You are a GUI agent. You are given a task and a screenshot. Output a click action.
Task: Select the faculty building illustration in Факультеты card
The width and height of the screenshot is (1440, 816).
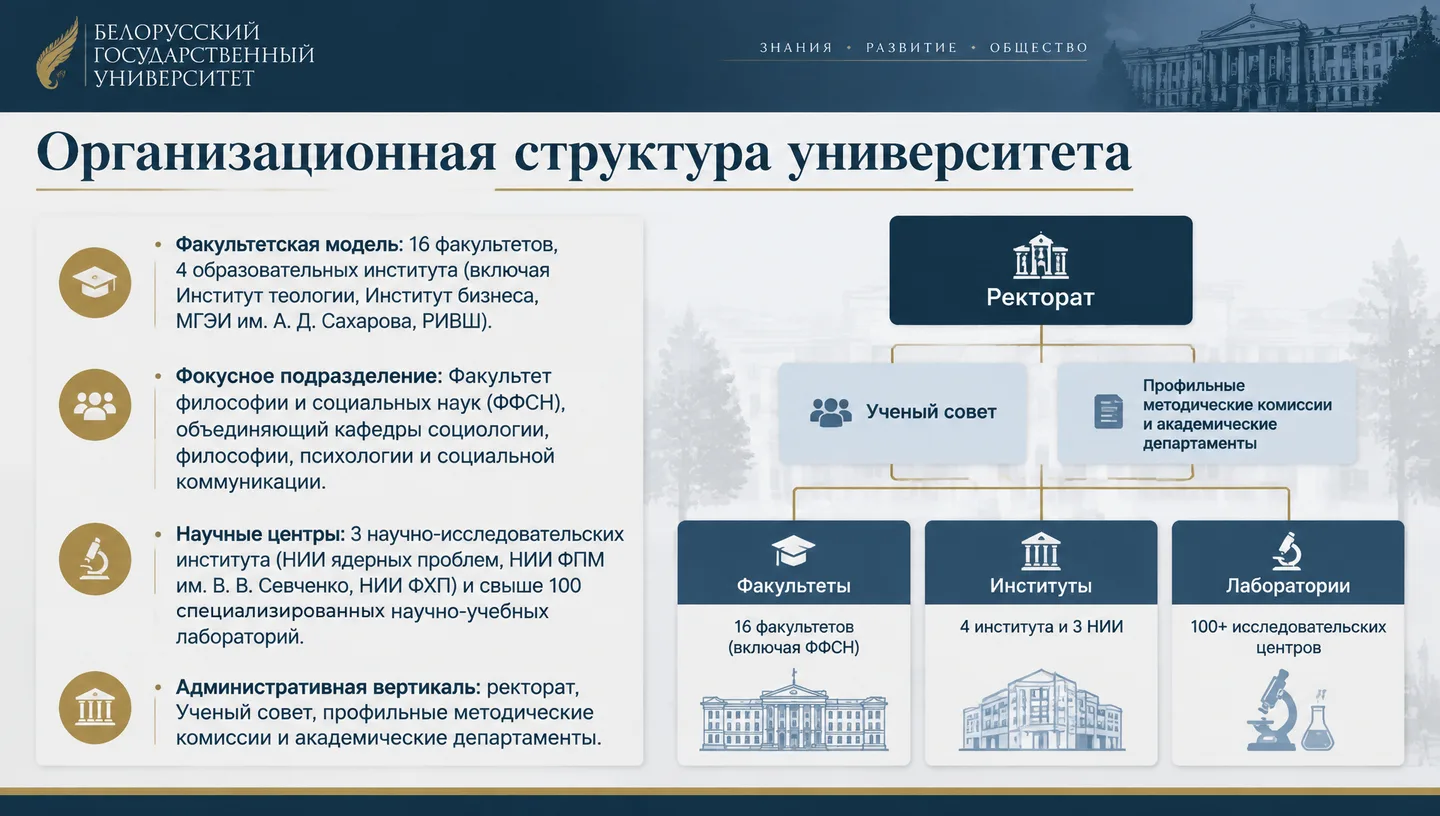[x=794, y=710]
